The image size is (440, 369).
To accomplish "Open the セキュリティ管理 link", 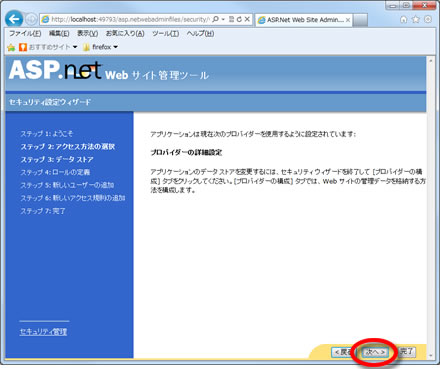I will coord(43,332).
